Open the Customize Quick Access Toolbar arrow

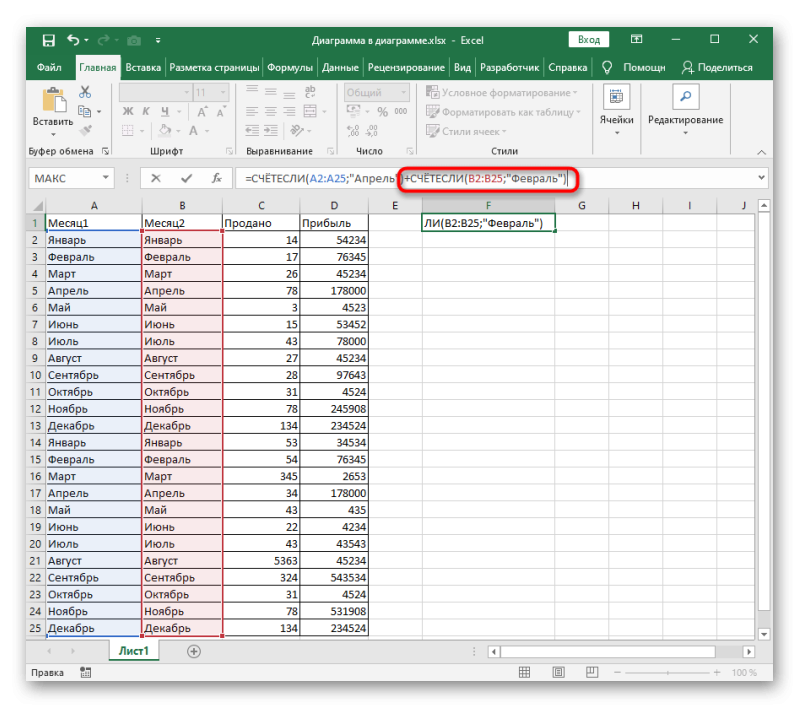pyautogui.click(x=158, y=40)
